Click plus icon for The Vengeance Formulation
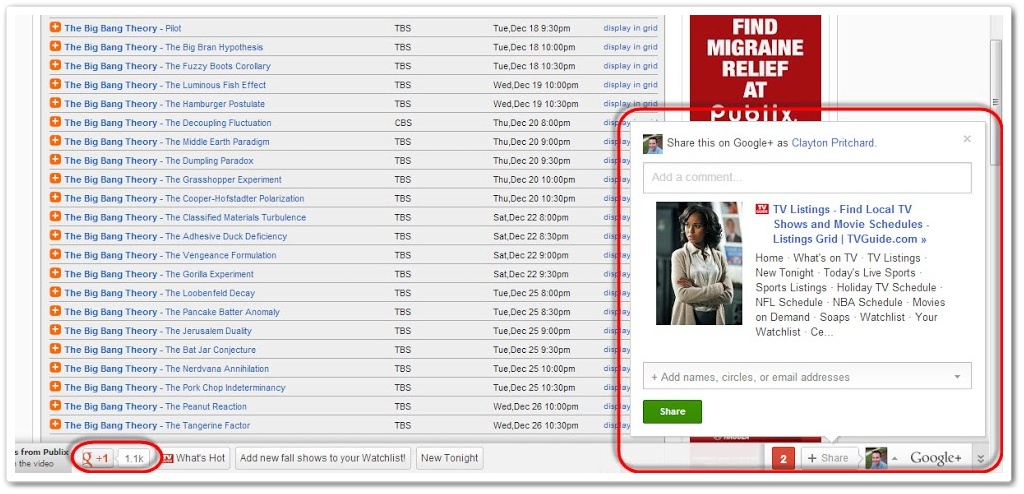This screenshot has height=494, width=1024. click(x=56, y=255)
